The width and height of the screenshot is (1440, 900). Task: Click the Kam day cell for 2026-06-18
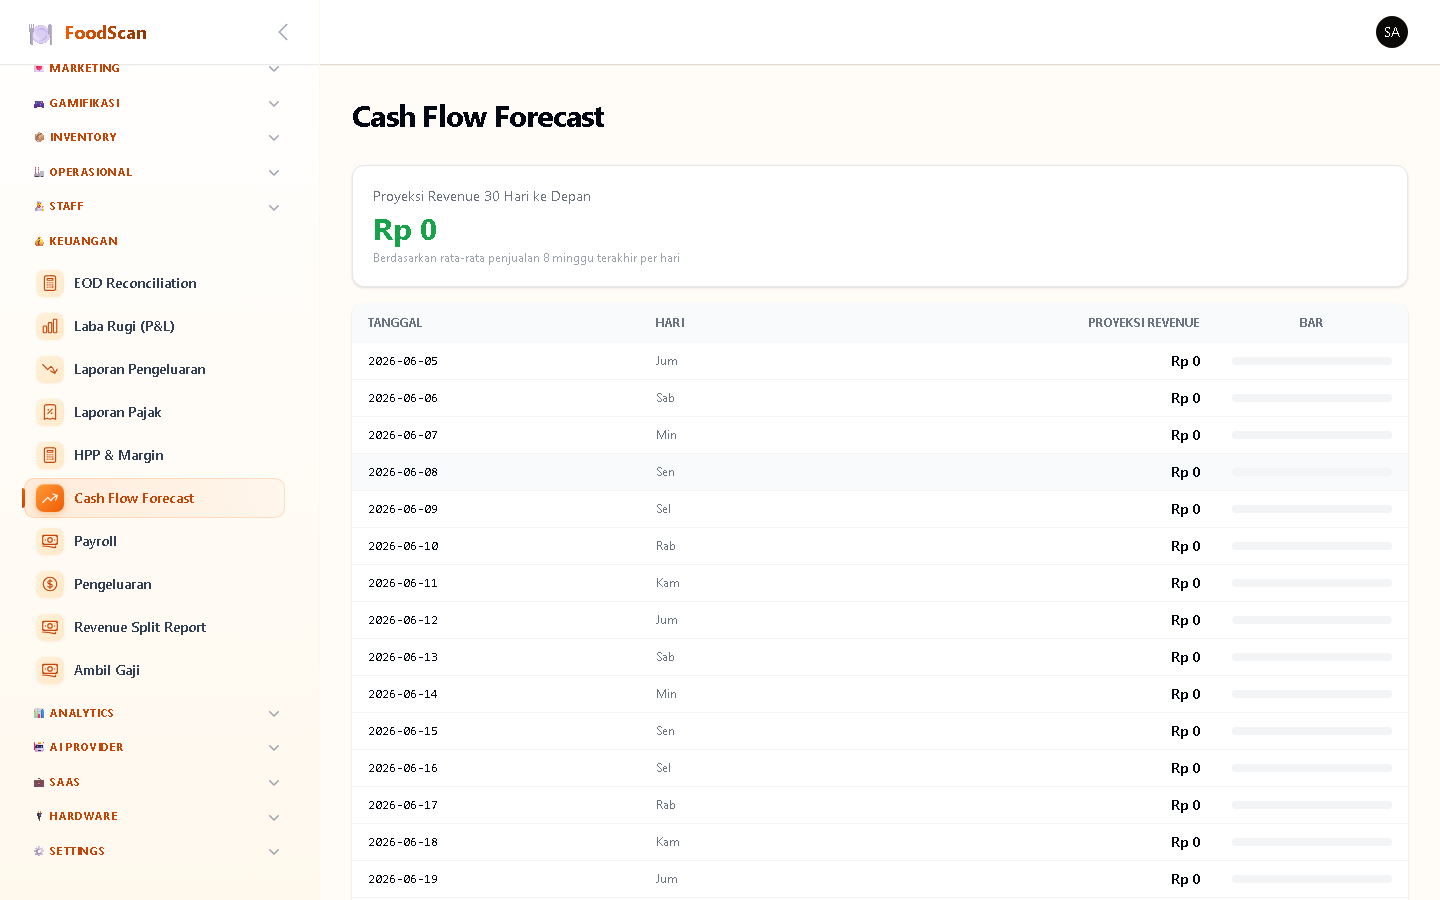click(668, 842)
